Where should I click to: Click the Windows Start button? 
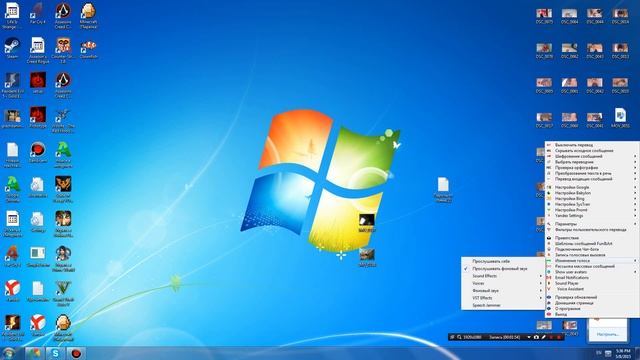pos(9,353)
